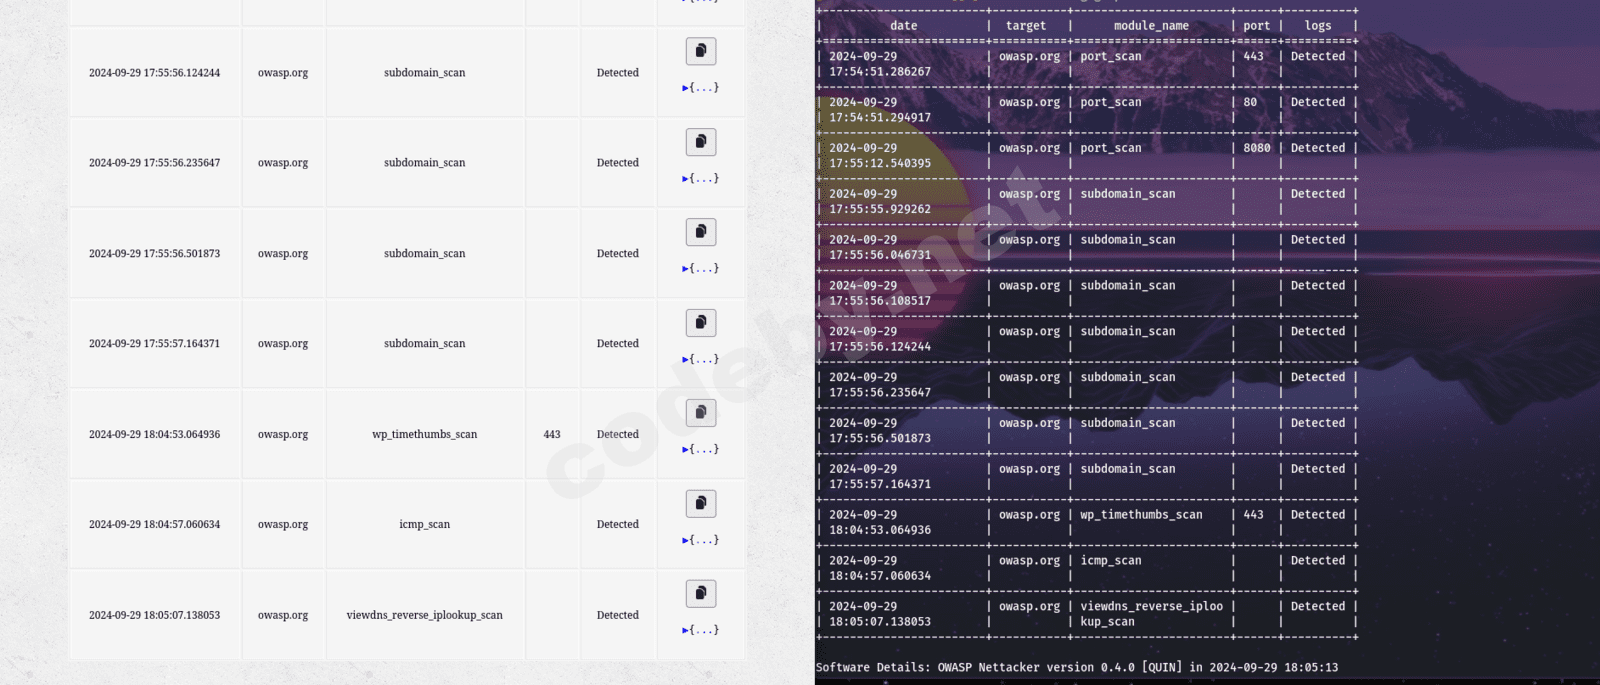Image resolution: width=1600 pixels, height=685 pixels.
Task: Click port 8080 in terminal output
Action: click(1257, 148)
